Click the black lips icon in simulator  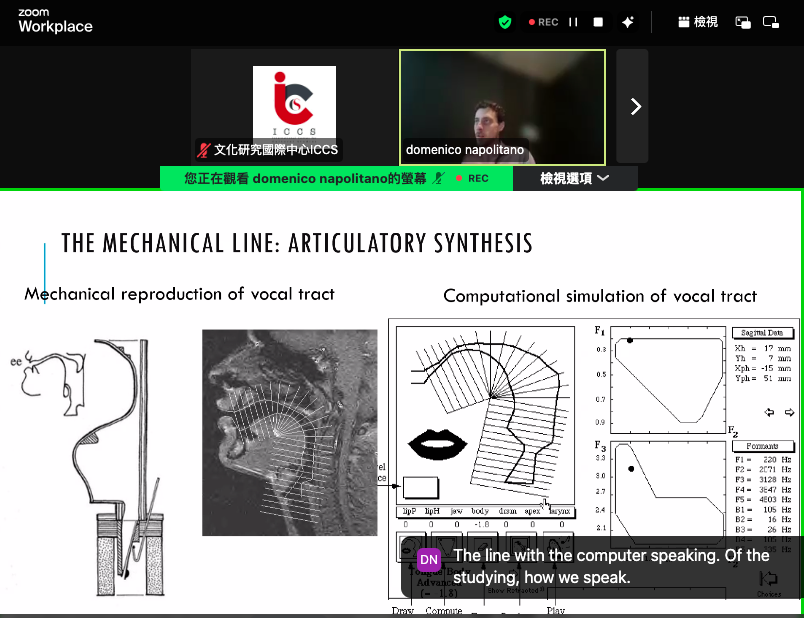pos(437,444)
